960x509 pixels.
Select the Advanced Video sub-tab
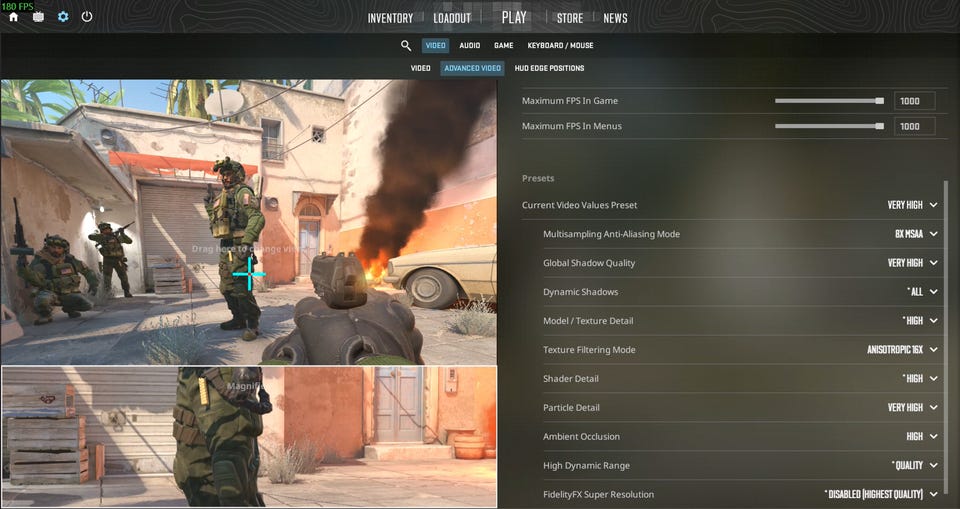click(x=472, y=68)
